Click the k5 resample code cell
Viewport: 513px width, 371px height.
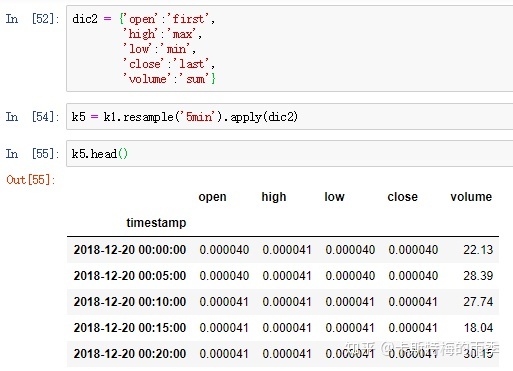(x=290, y=116)
